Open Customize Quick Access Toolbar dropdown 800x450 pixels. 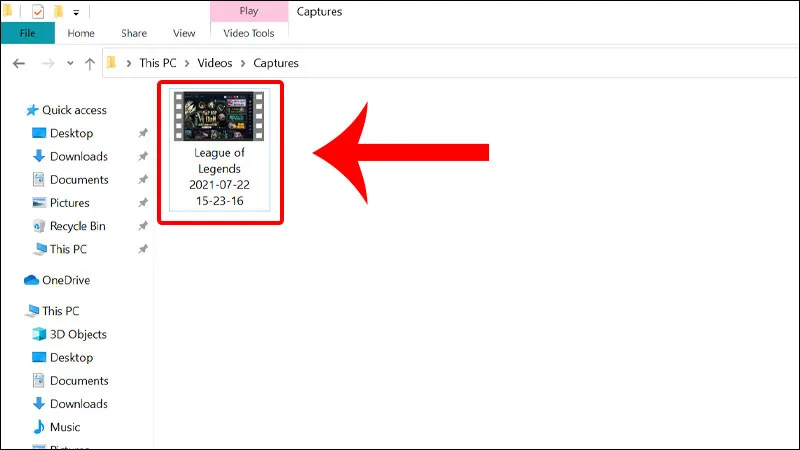pos(76,12)
